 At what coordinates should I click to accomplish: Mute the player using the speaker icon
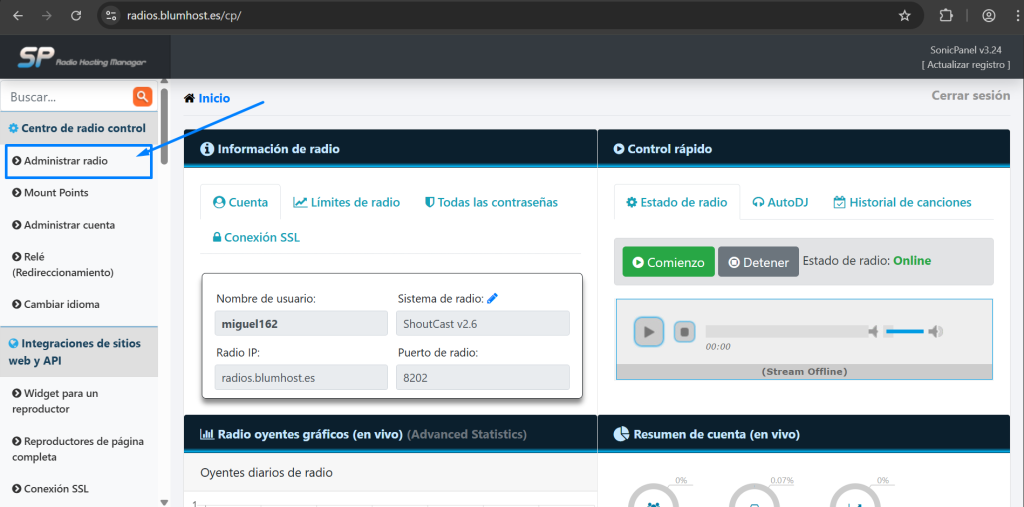(x=873, y=331)
